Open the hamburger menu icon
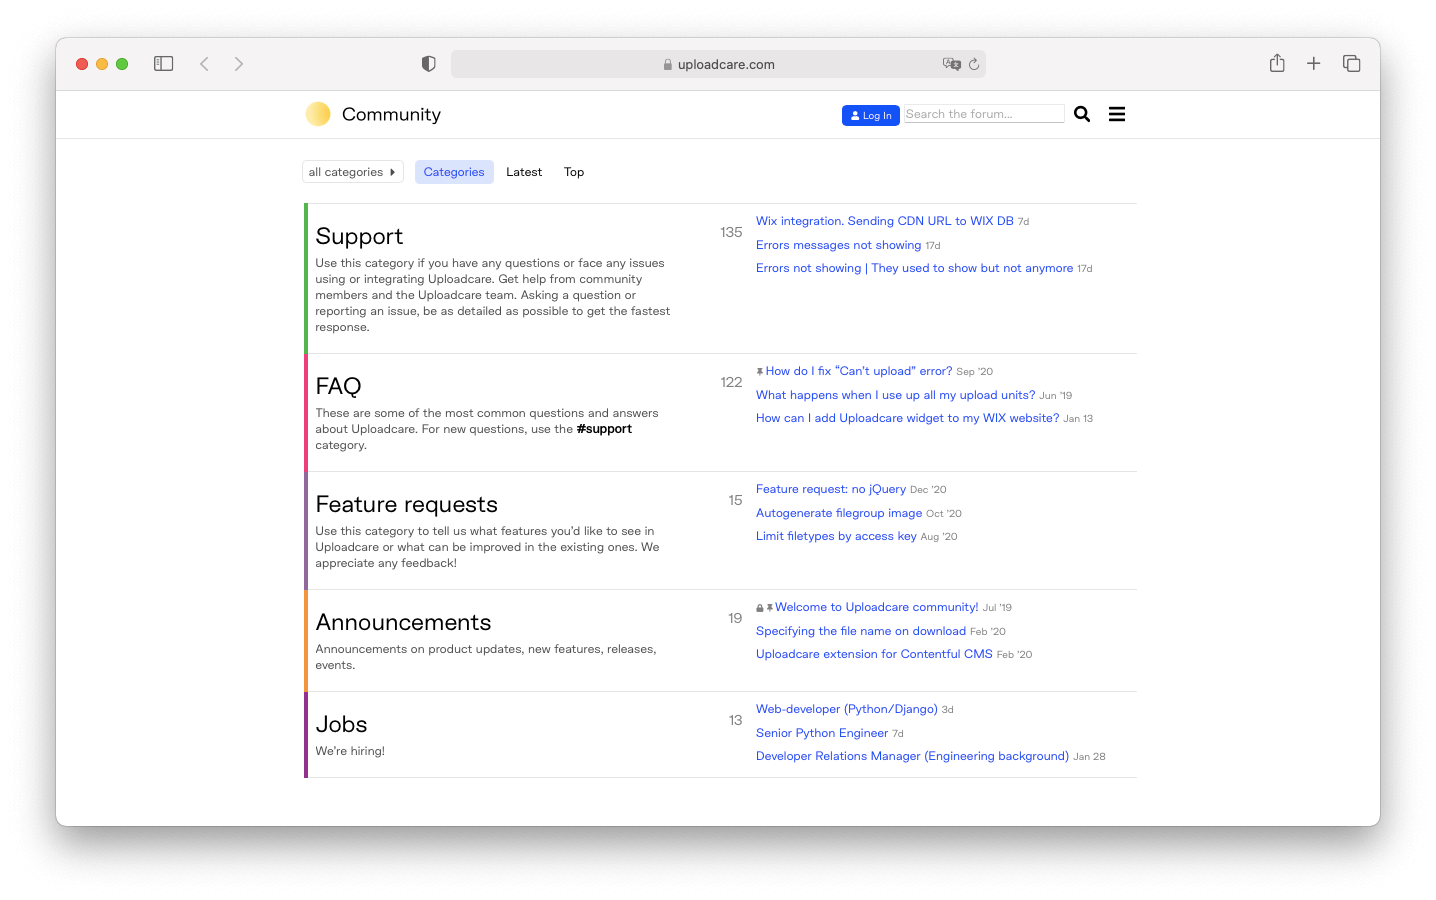Screen dimensions: 1436x900 1117,114
